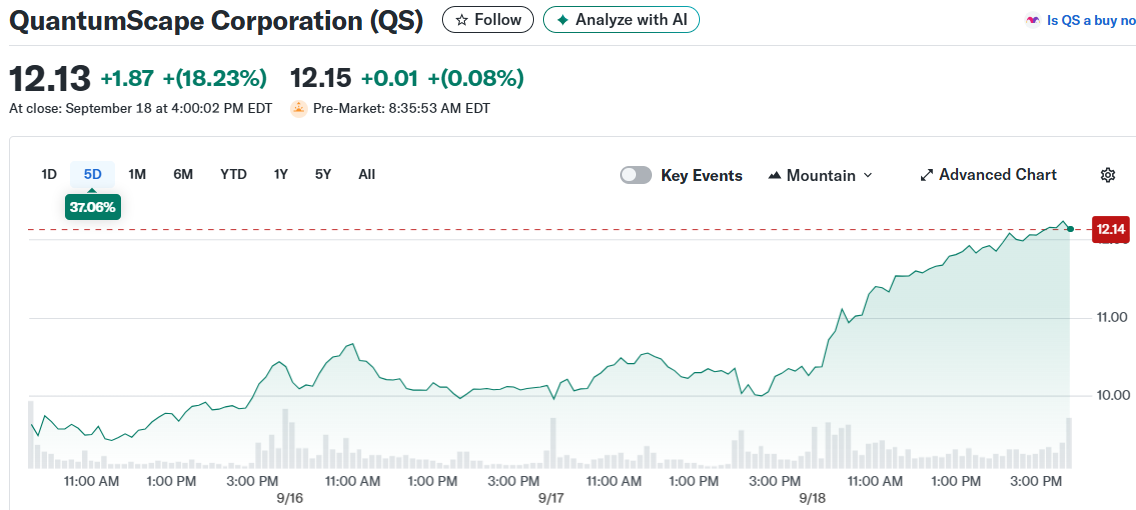Switch to the 6M range

click(183, 175)
